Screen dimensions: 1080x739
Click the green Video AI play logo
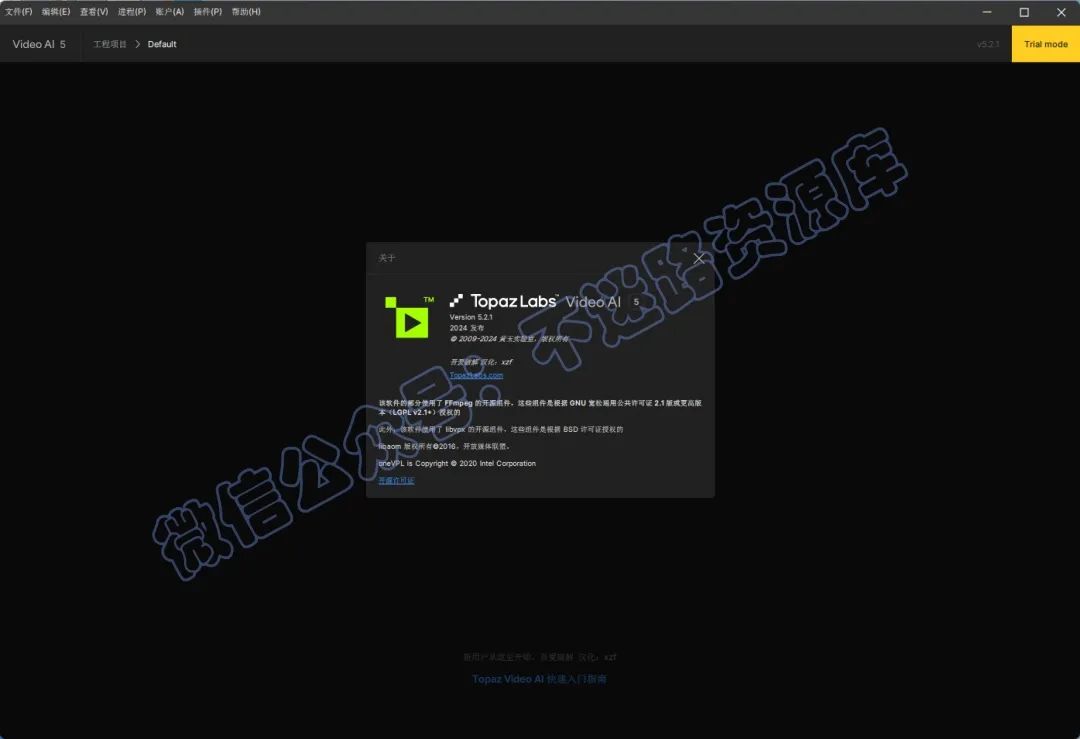409,318
